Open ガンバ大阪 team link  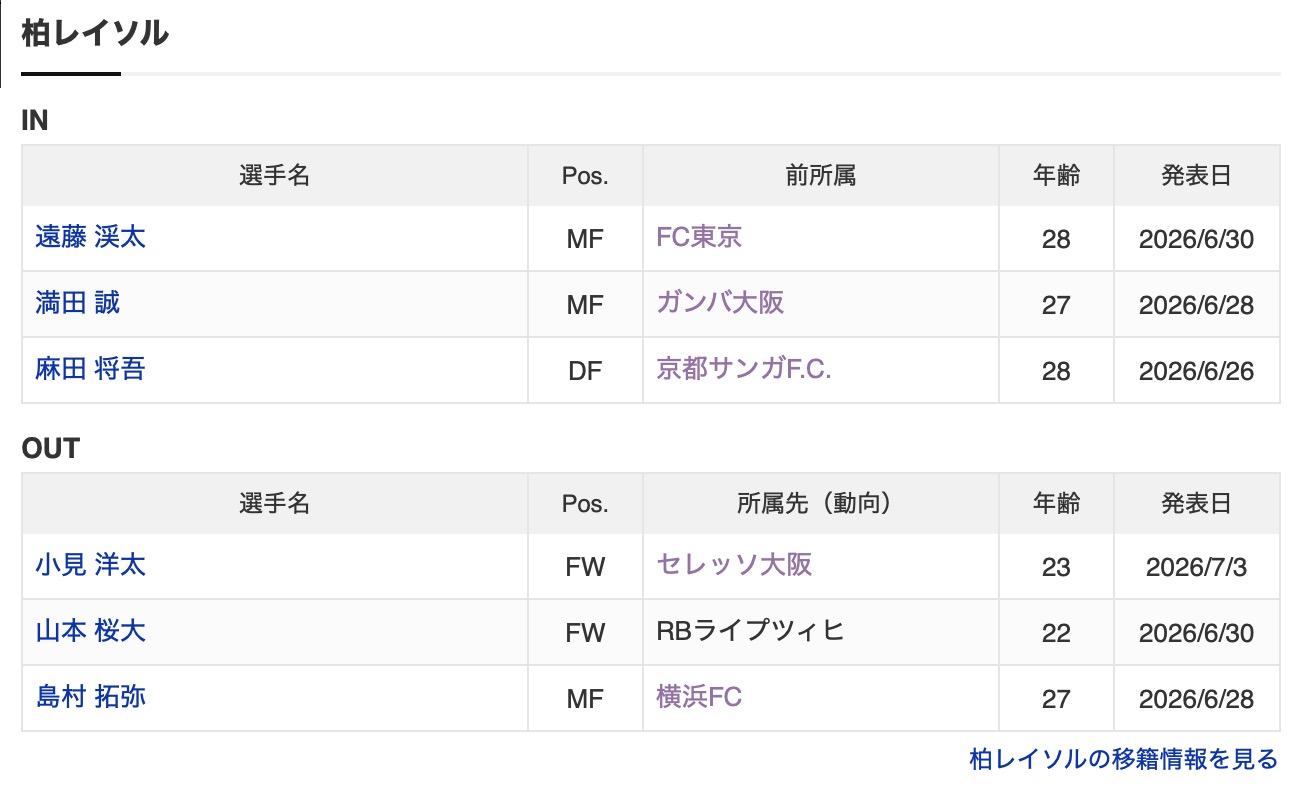point(720,303)
